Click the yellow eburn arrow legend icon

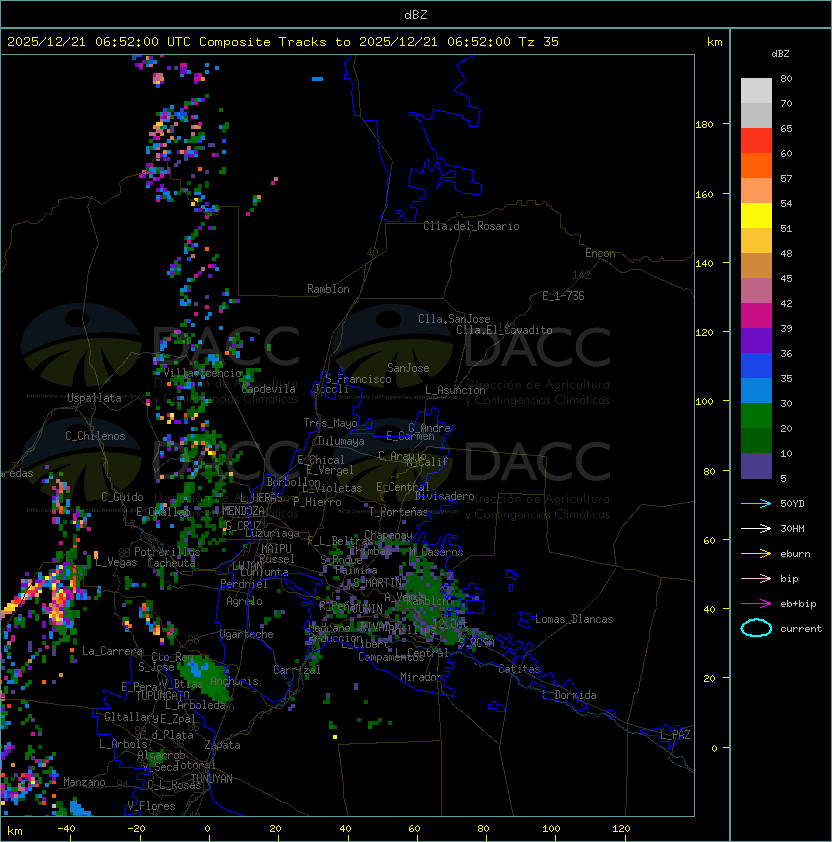click(x=756, y=553)
